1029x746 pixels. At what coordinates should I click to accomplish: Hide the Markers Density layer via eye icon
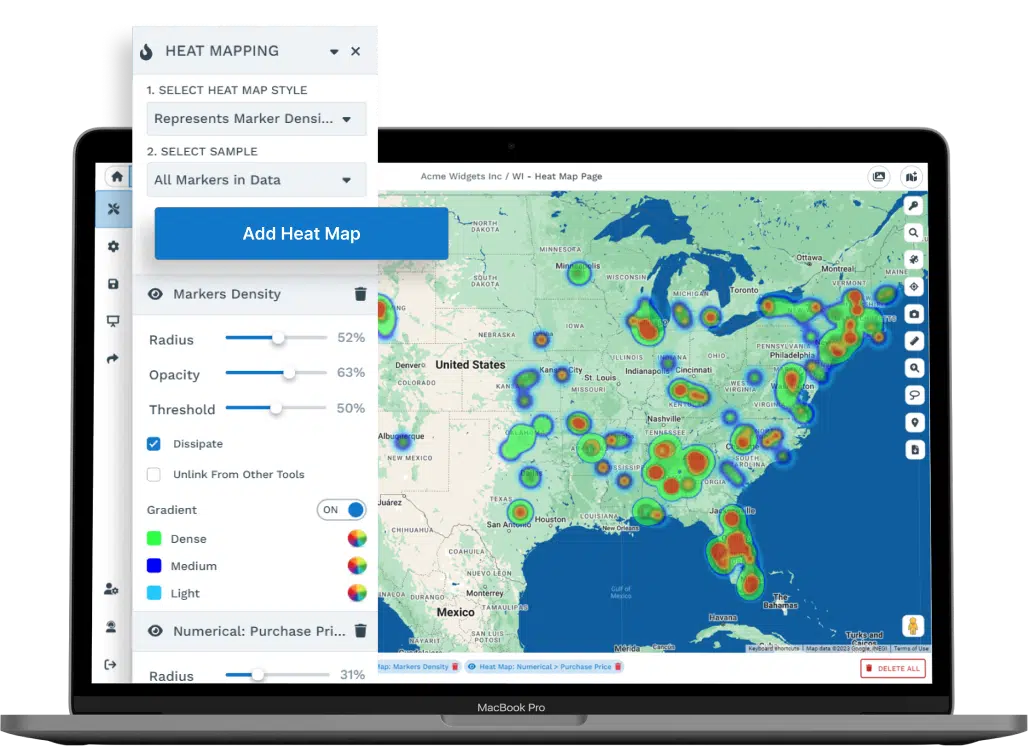coord(155,294)
